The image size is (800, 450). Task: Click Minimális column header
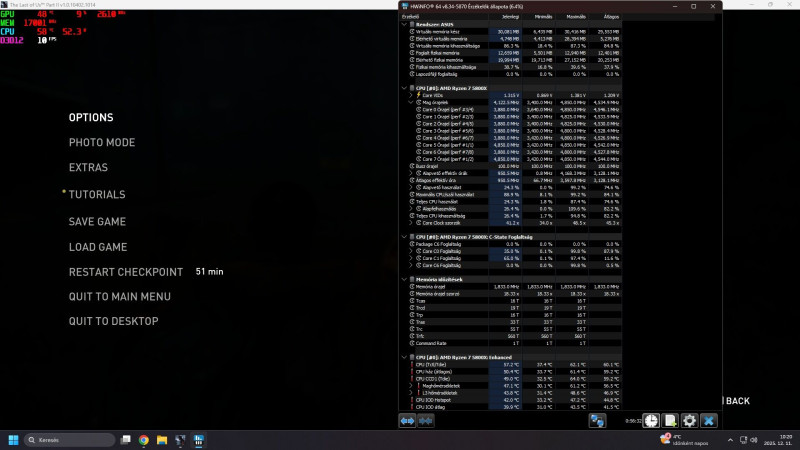tap(538, 16)
